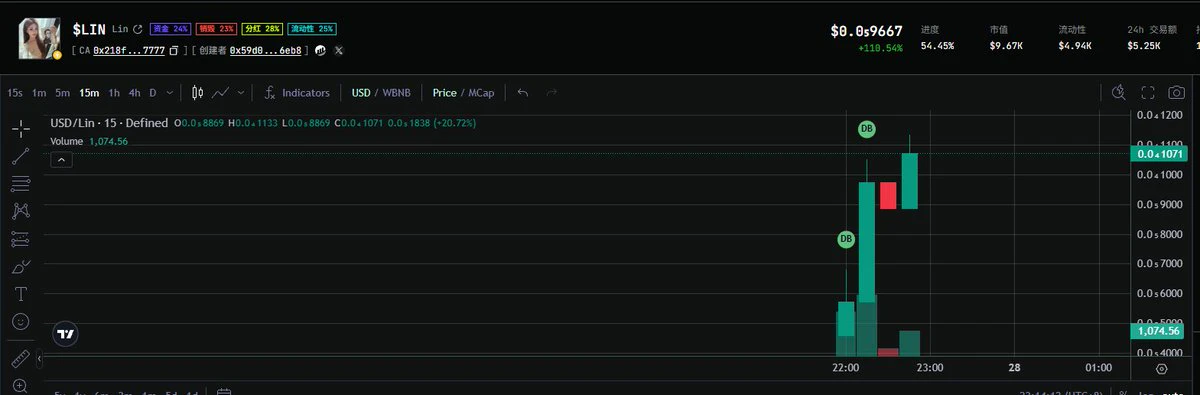Show the Price view
The width and height of the screenshot is (1200, 395).
pyautogui.click(x=445, y=93)
